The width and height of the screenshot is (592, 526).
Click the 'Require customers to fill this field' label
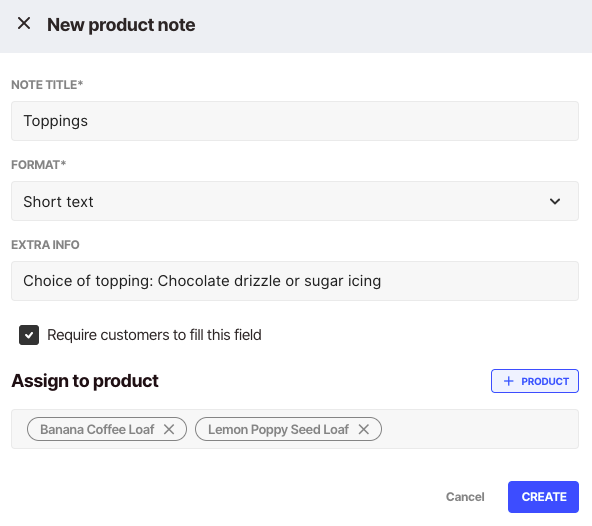tap(154, 335)
